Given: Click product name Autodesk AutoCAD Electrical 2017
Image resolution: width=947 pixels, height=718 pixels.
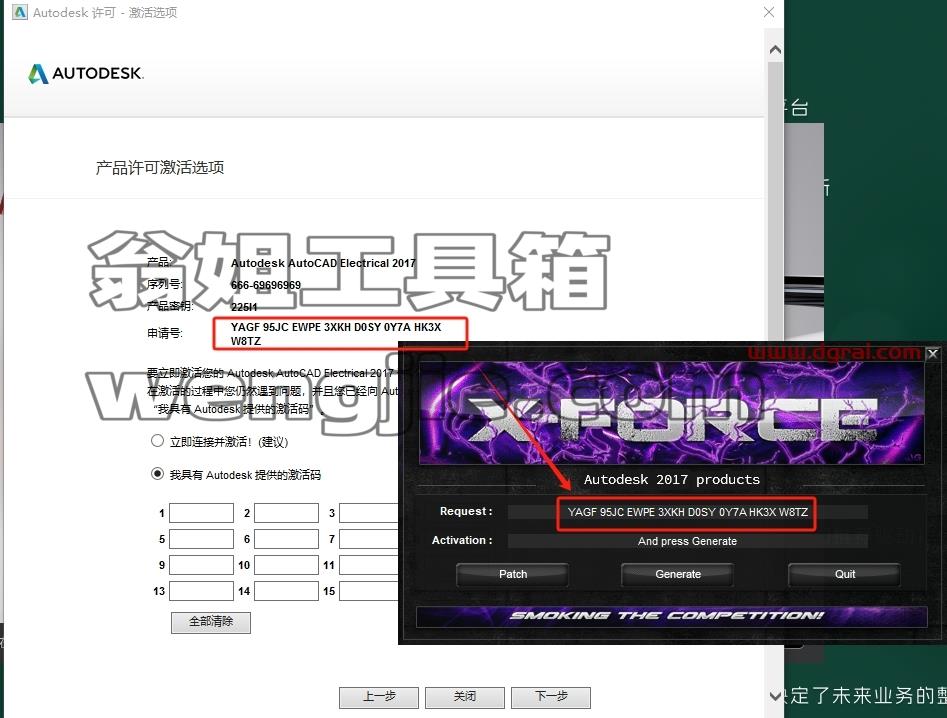Looking at the screenshot, I should tap(323, 263).
